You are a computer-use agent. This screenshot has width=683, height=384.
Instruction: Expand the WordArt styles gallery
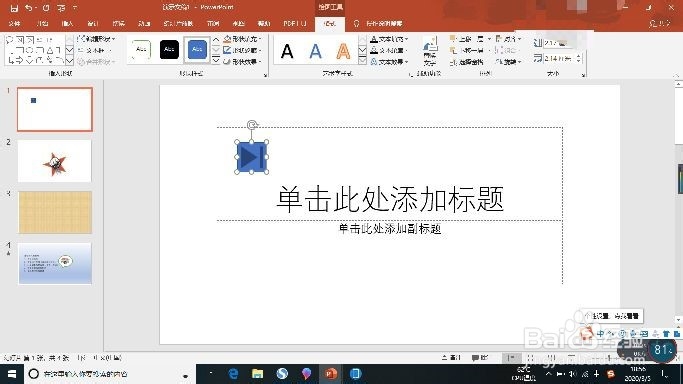362,61
